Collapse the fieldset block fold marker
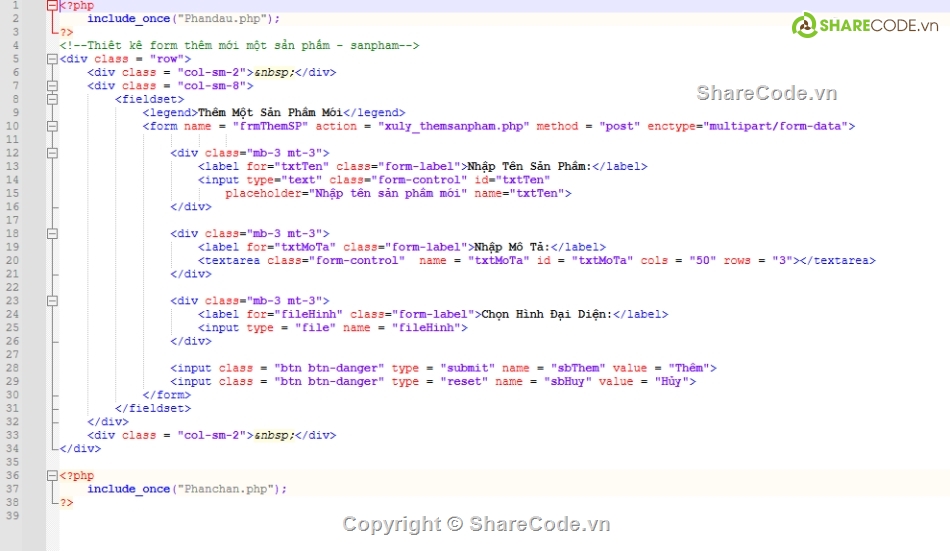Viewport: 950px width, 551px height. tap(52, 99)
